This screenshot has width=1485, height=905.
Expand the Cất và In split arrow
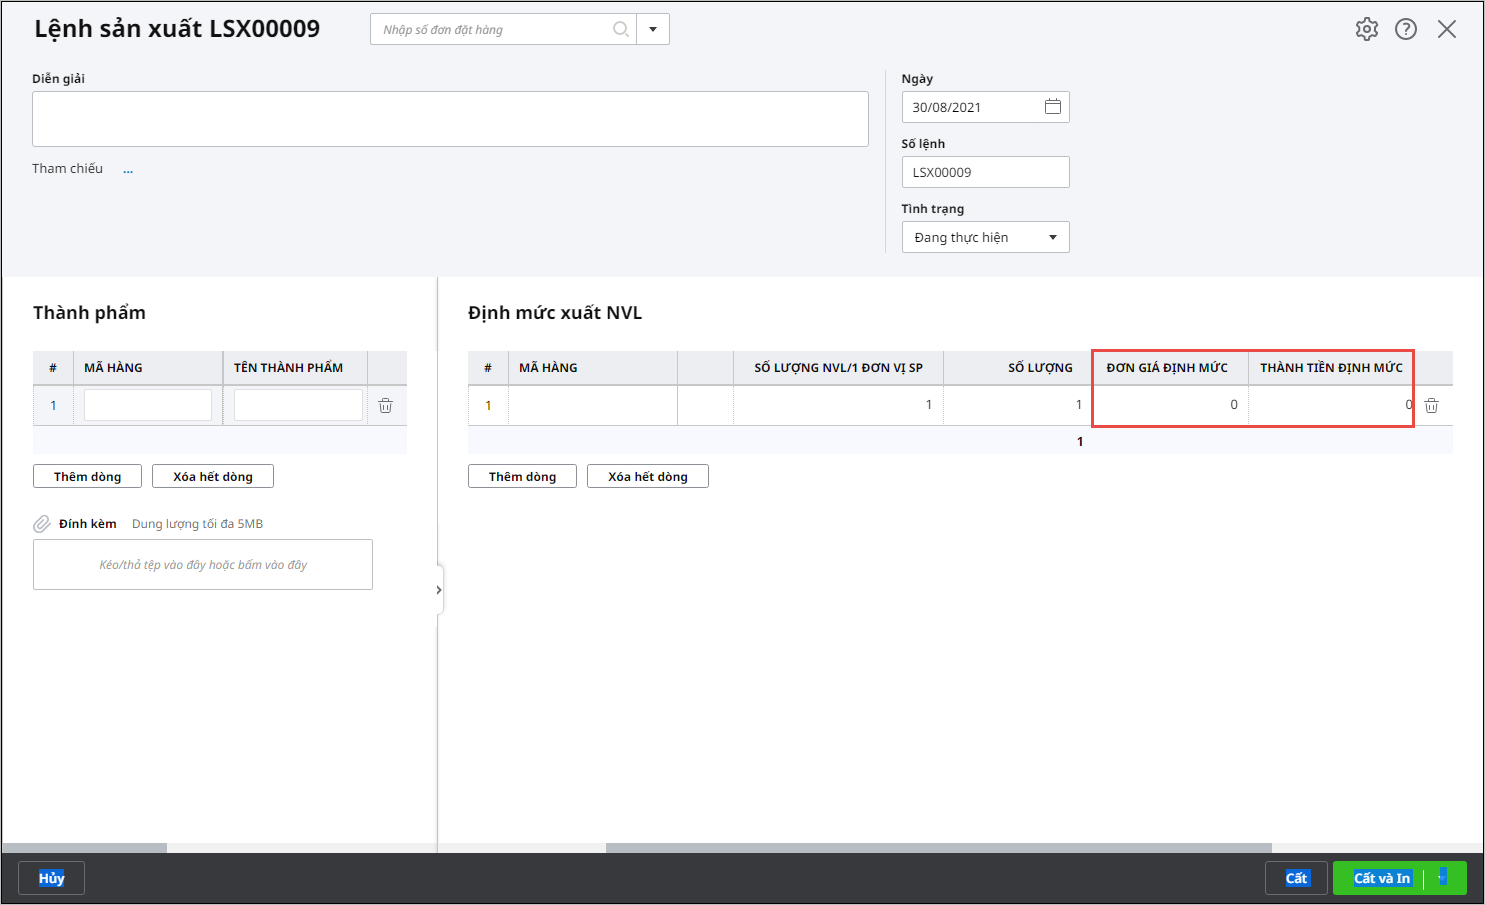1442,878
